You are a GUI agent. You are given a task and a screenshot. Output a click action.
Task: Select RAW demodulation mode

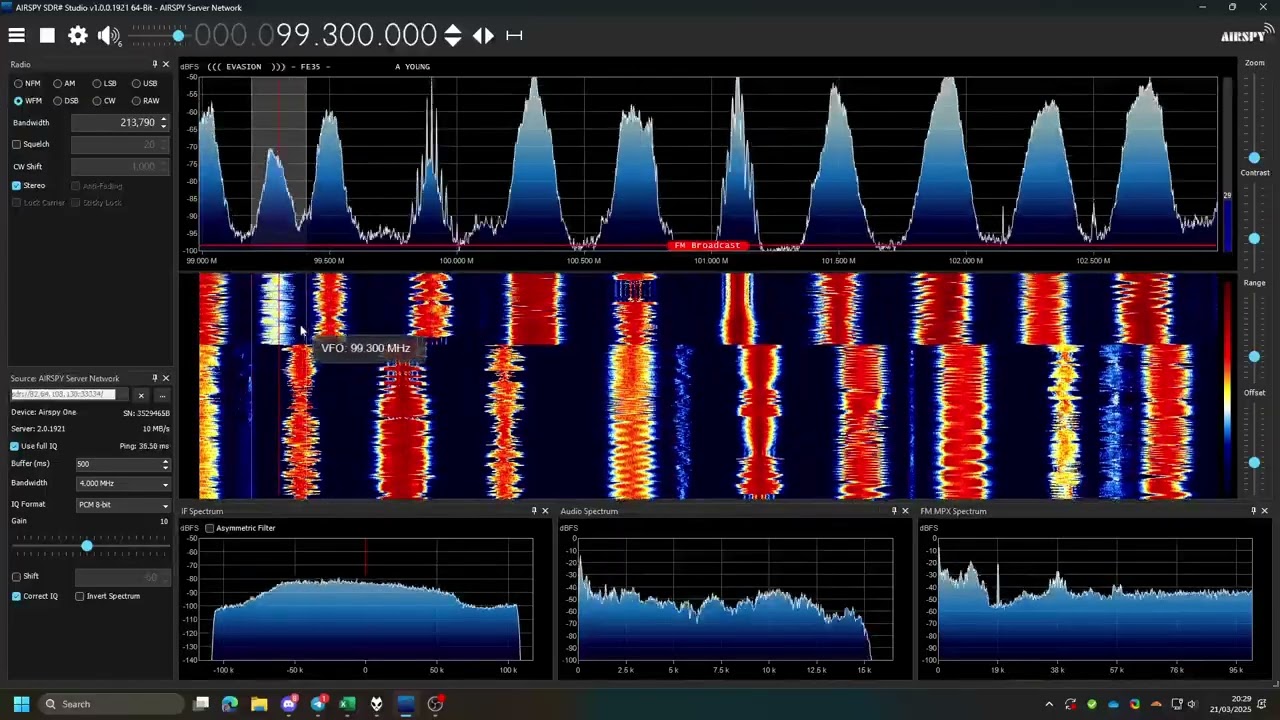[x=145, y=101]
